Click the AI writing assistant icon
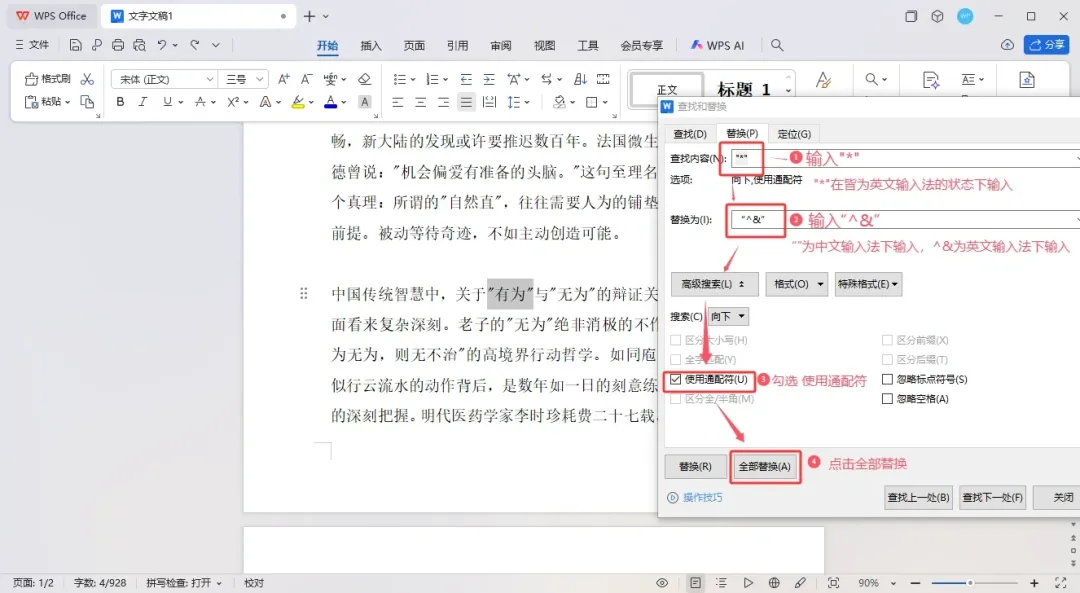The height and width of the screenshot is (593, 1080). [x=931, y=80]
